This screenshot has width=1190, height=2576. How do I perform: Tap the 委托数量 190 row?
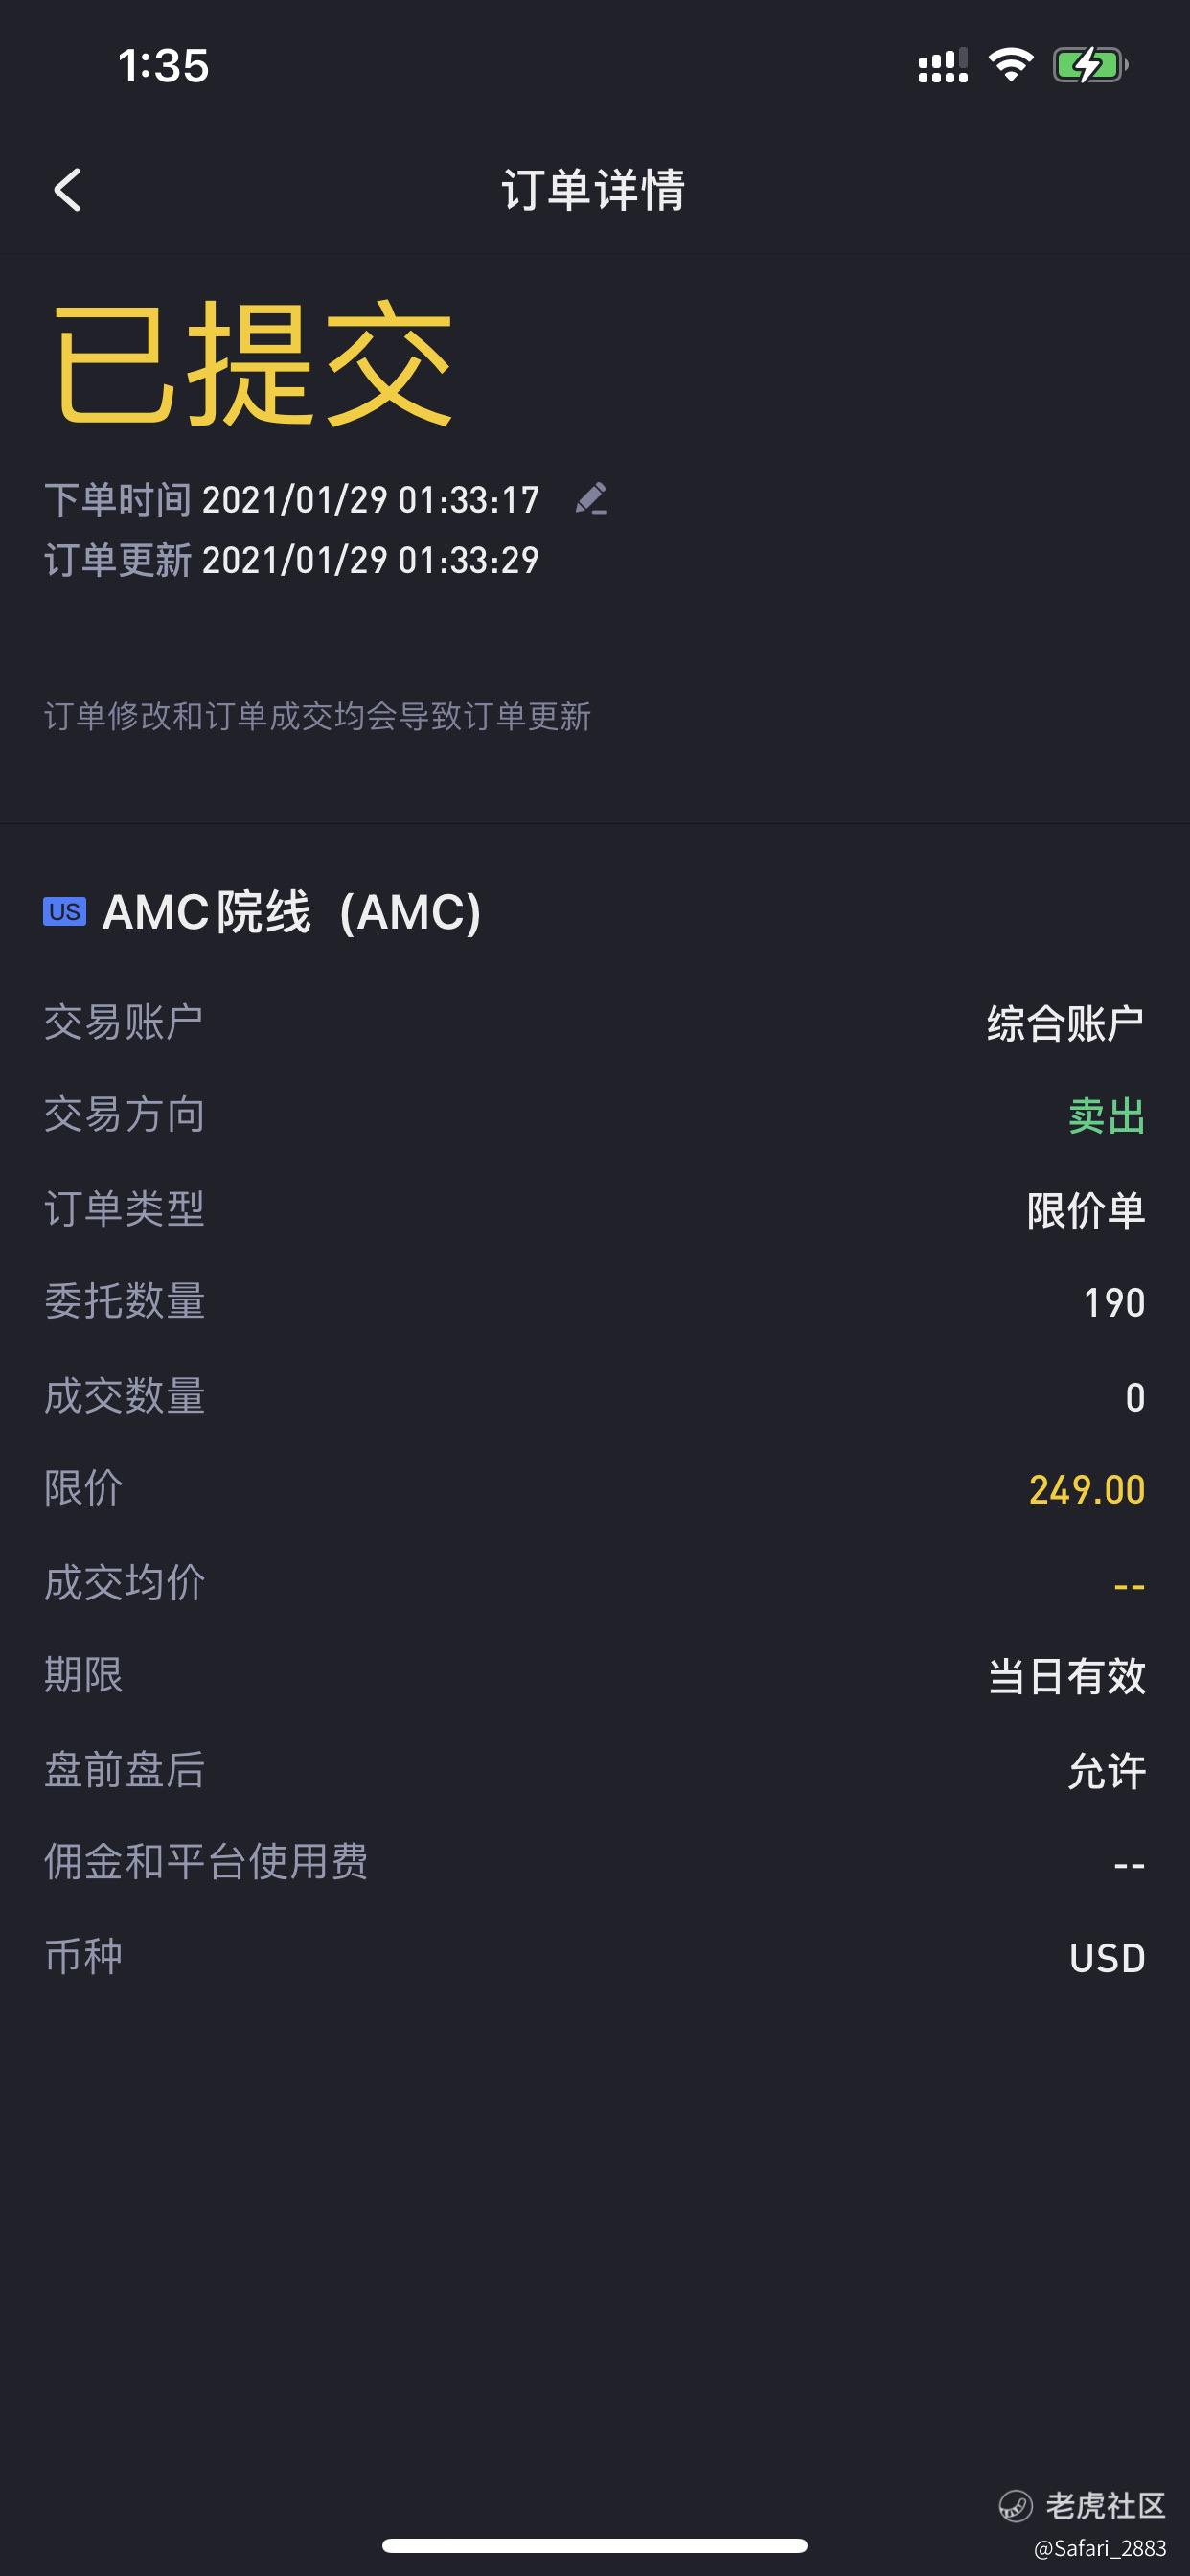coord(595,1302)
